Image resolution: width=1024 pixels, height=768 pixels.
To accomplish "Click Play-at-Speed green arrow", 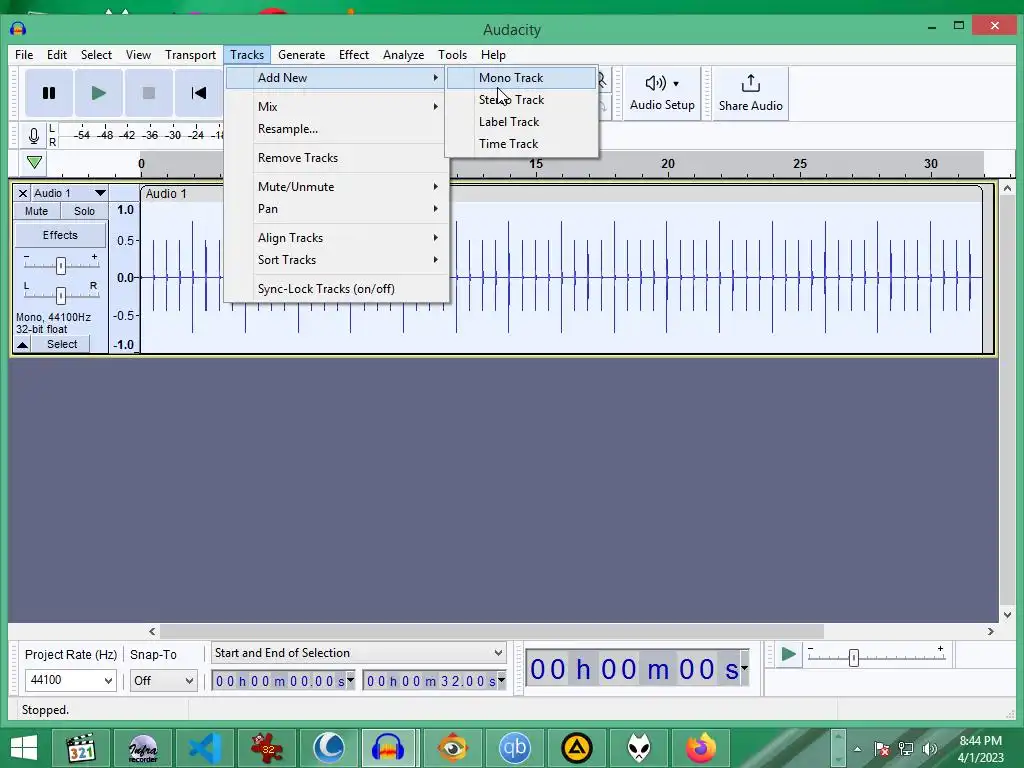I will tap(788, 654).
